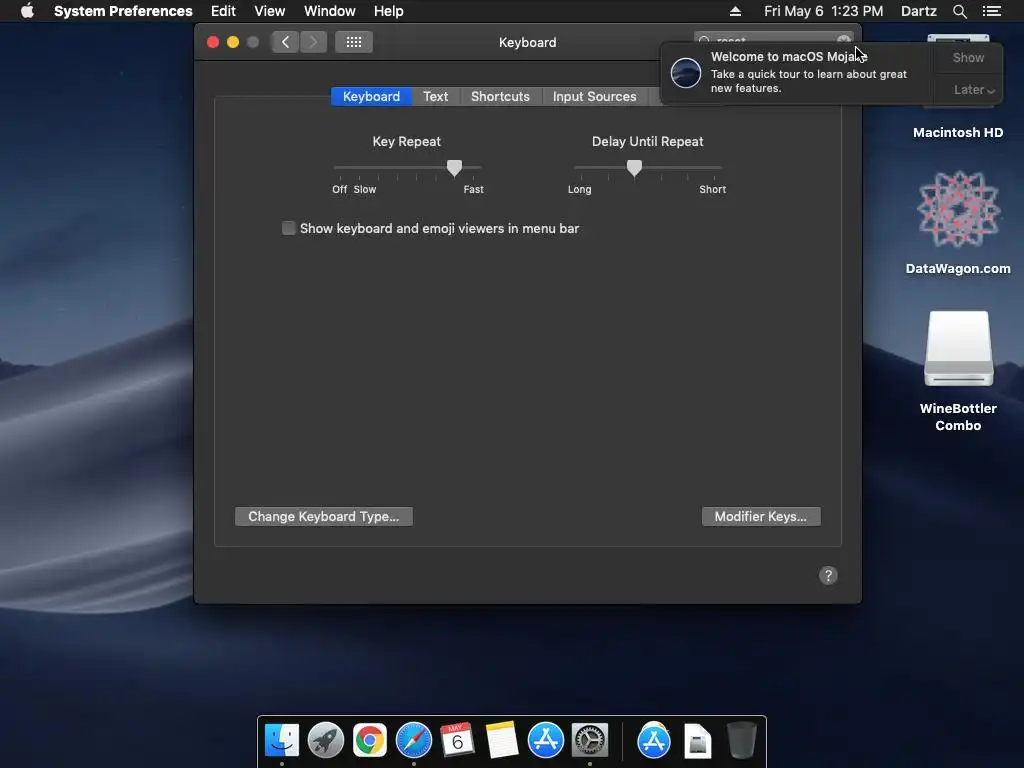This screenshot has width=1024, height=768.
Task: Open the Calendar icon in the Dock
Action: 457,740
